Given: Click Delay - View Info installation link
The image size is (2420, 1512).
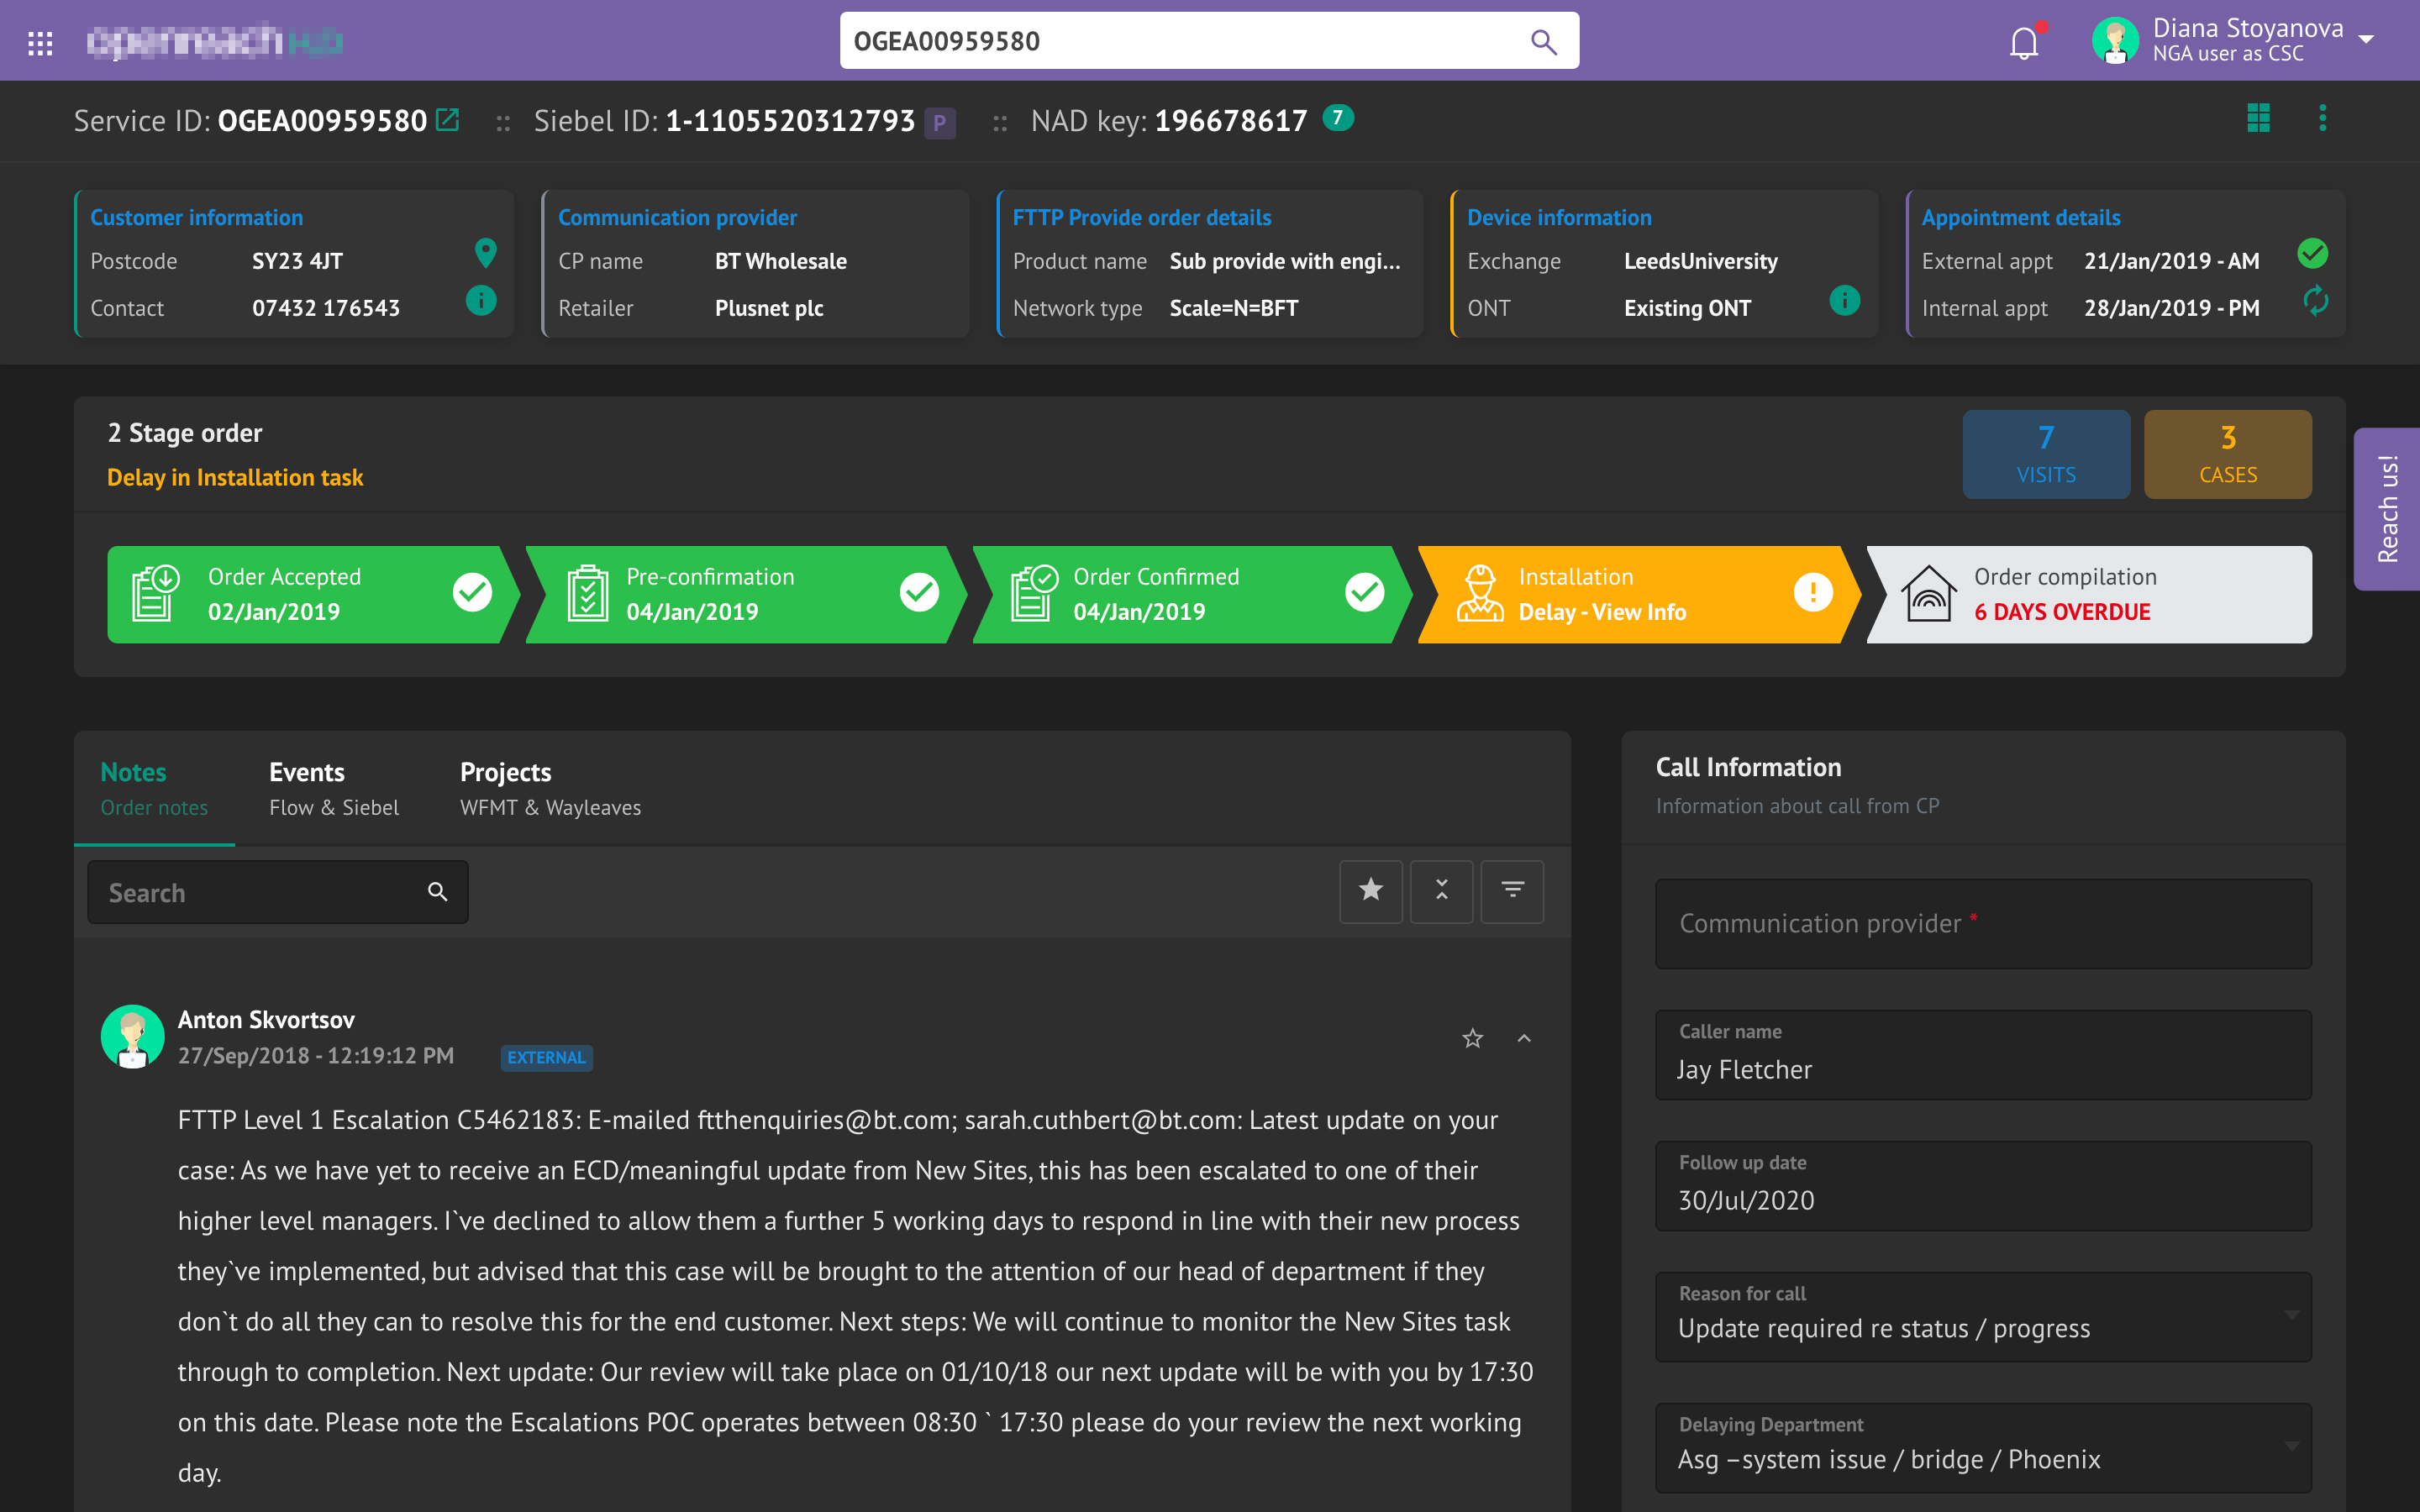Looking at the screenshot, I should (x=1601, y=612).
